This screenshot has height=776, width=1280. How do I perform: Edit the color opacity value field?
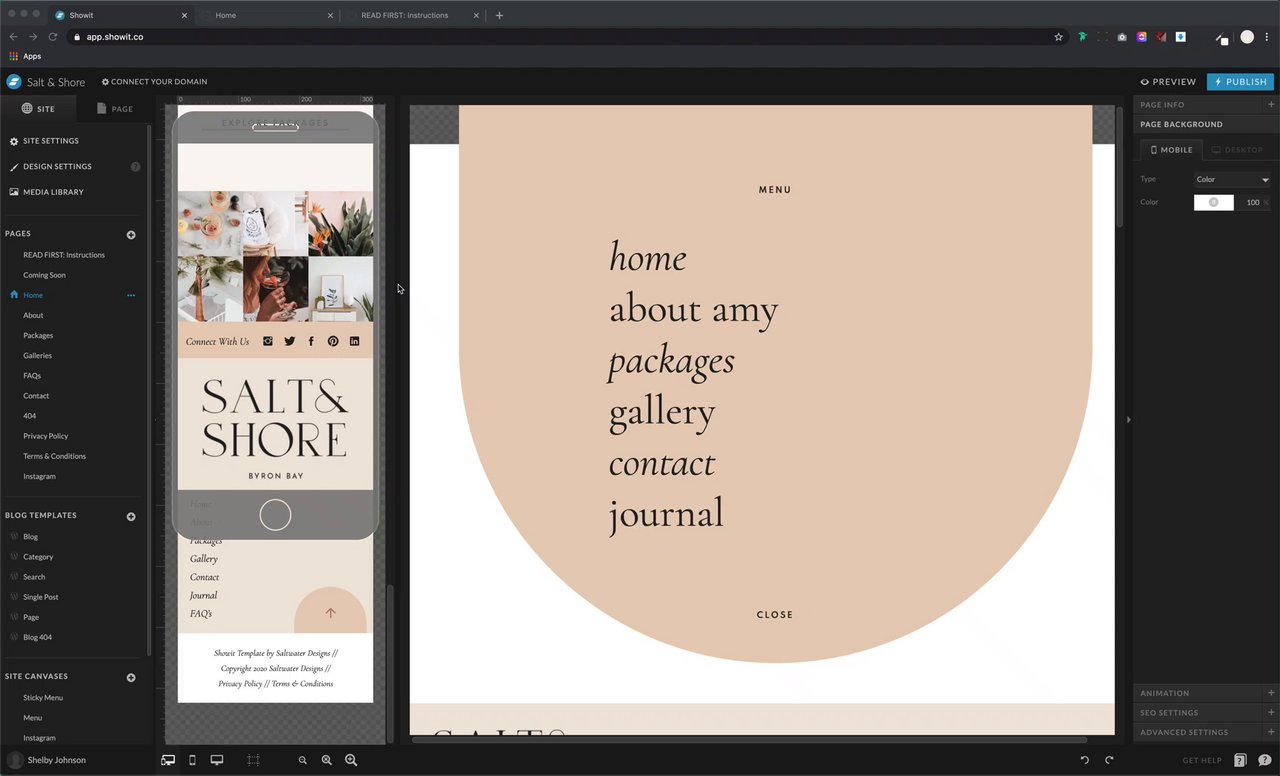[1253, 202]
